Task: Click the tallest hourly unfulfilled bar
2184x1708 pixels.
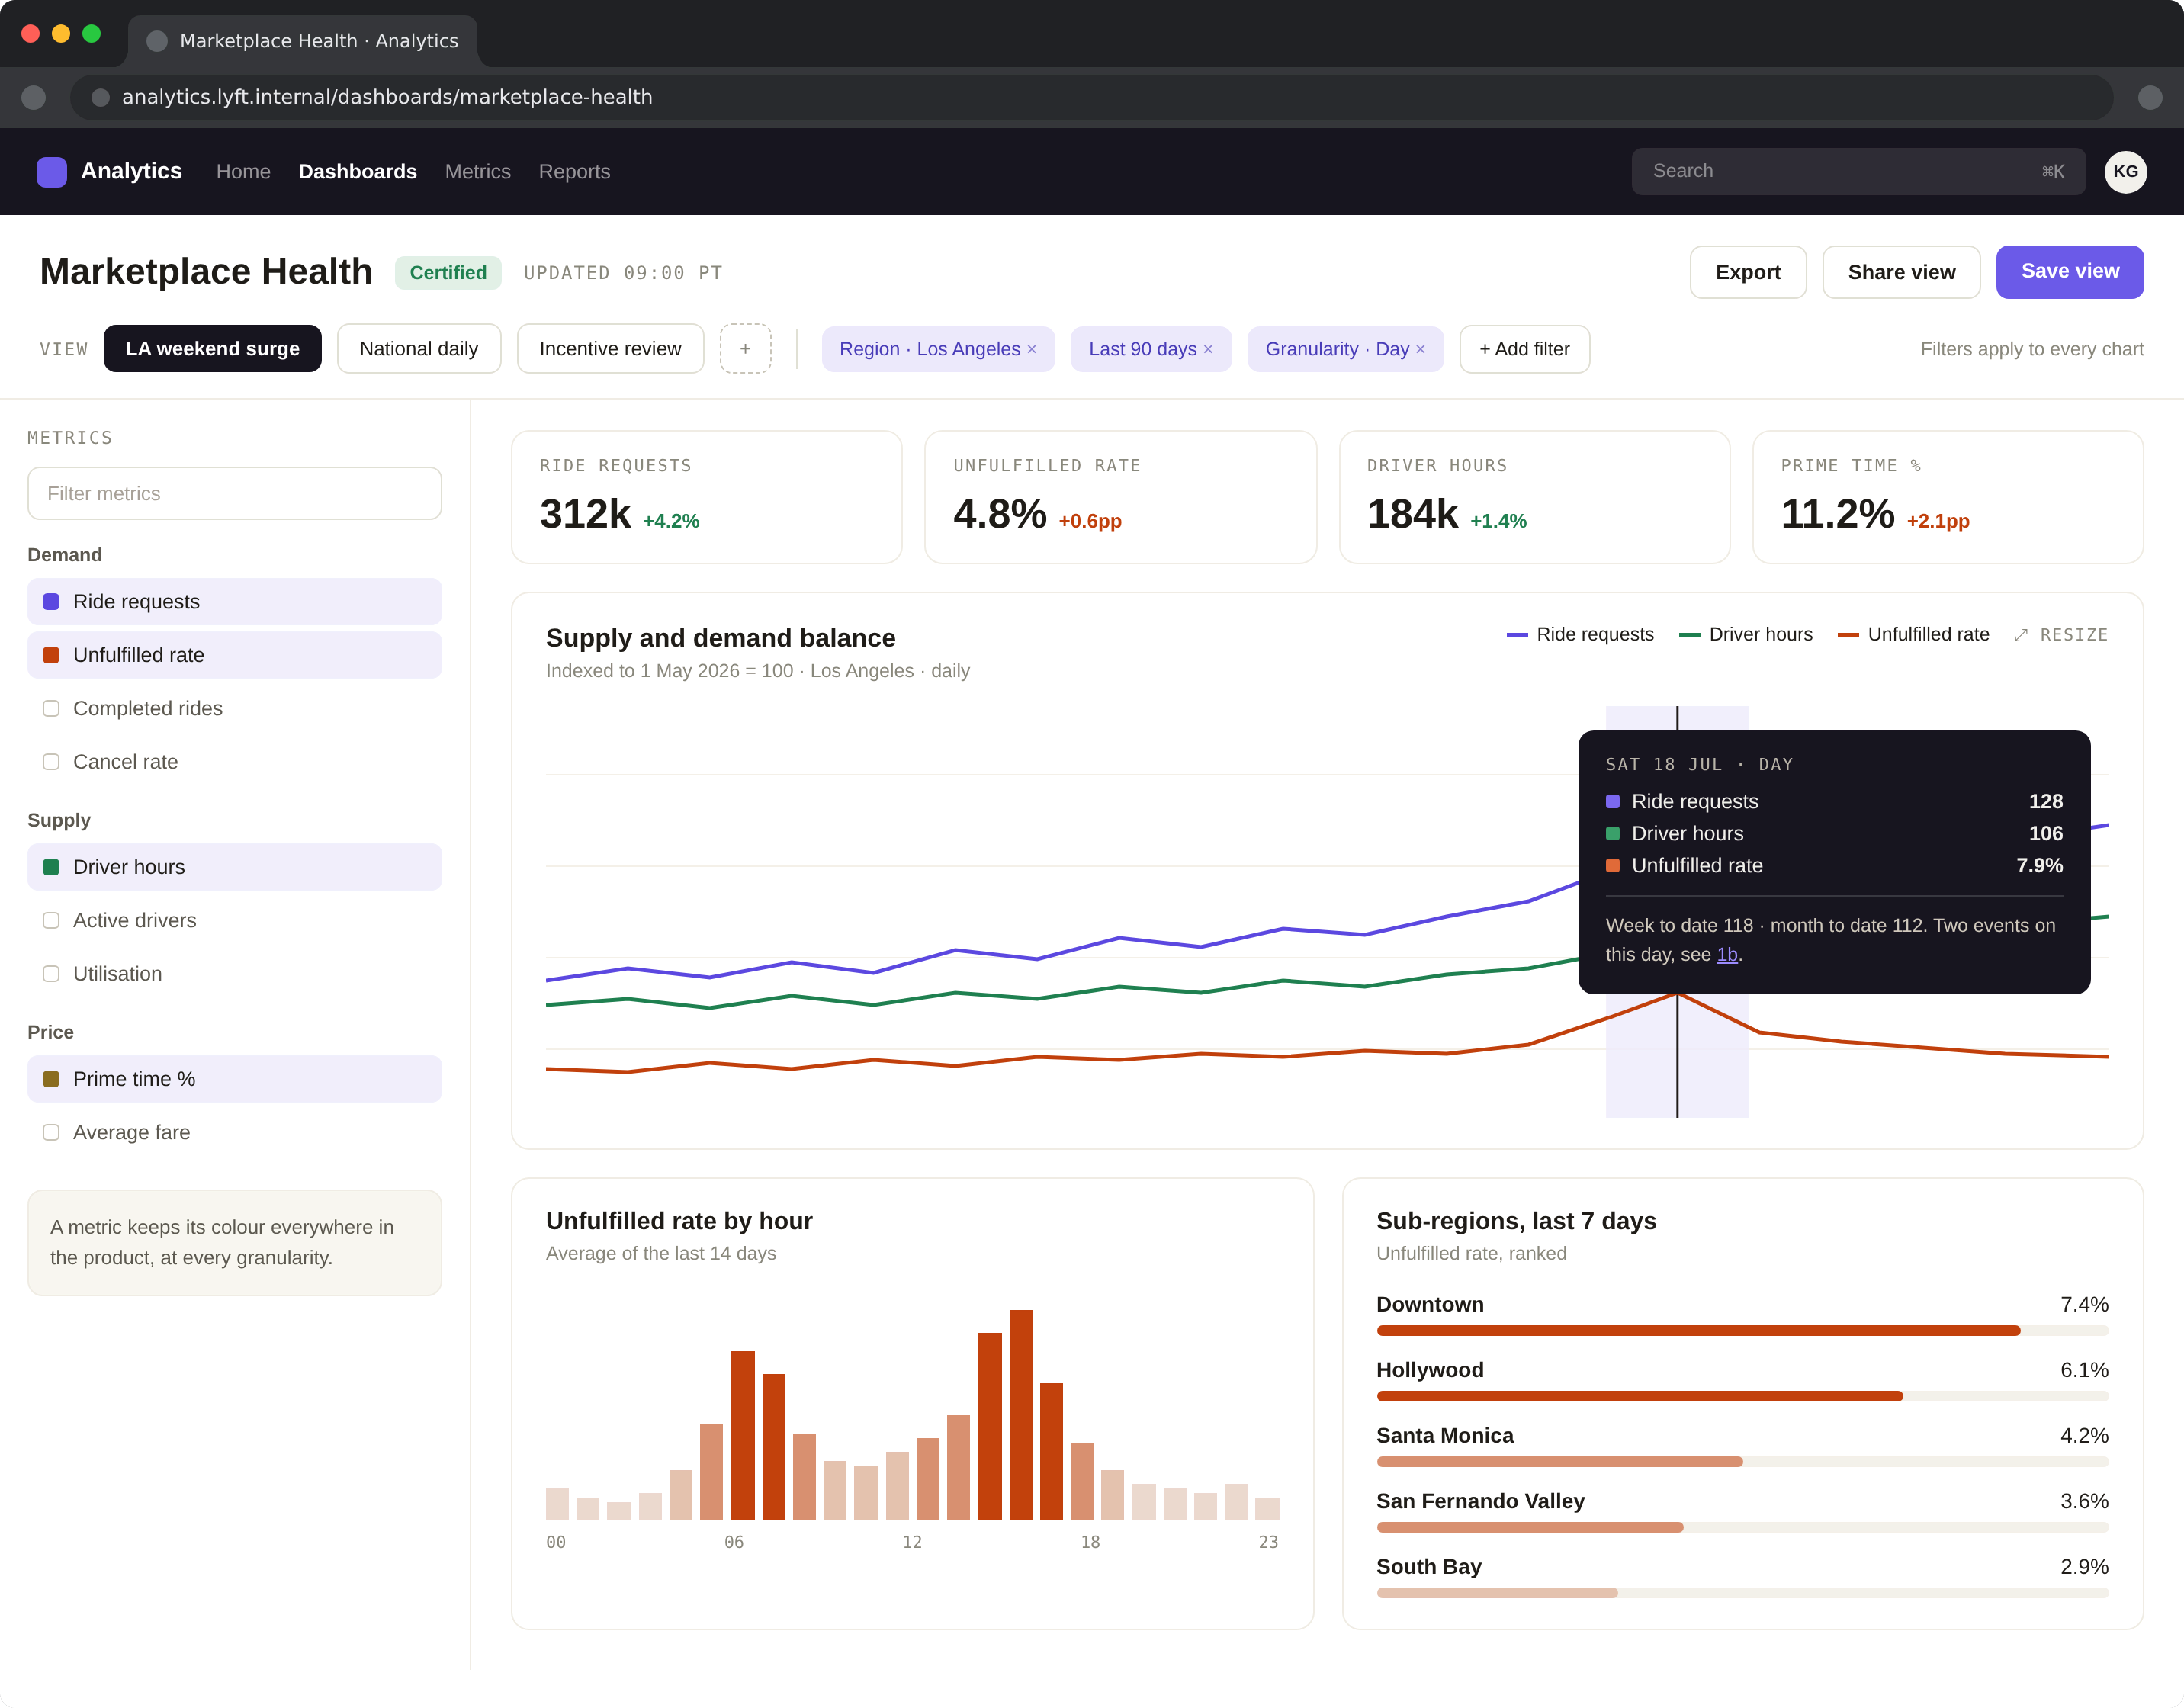Action: (1020, 1414)
